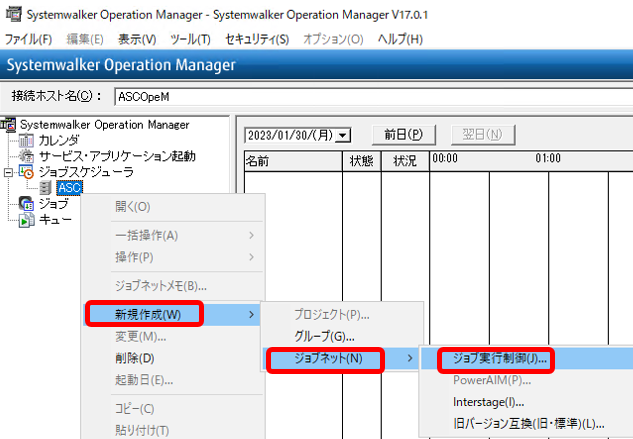Open the ツール(T) menu
This screenshot has height=439, width=633.
click(190, 39)
